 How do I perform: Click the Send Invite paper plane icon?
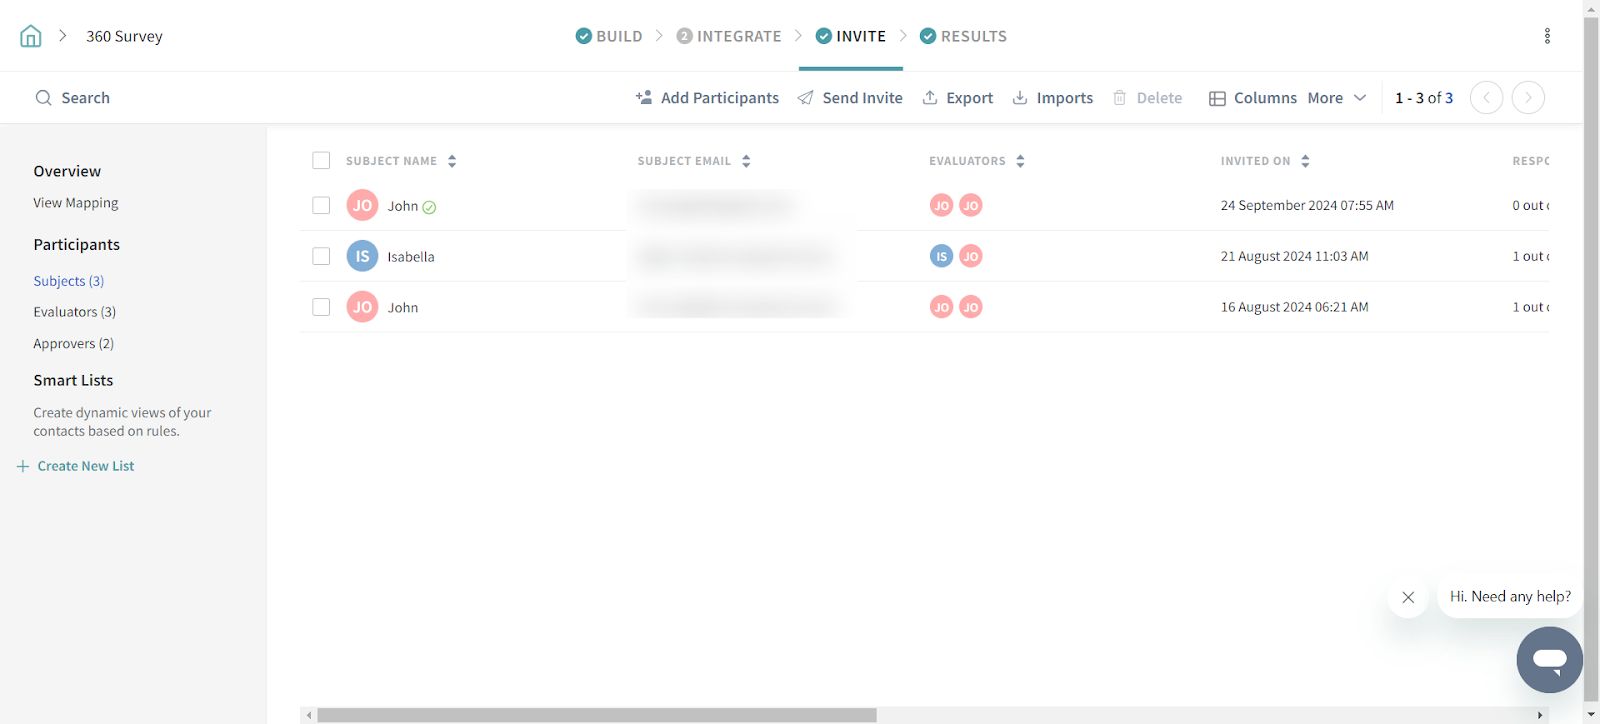click(x=805, y=98)
